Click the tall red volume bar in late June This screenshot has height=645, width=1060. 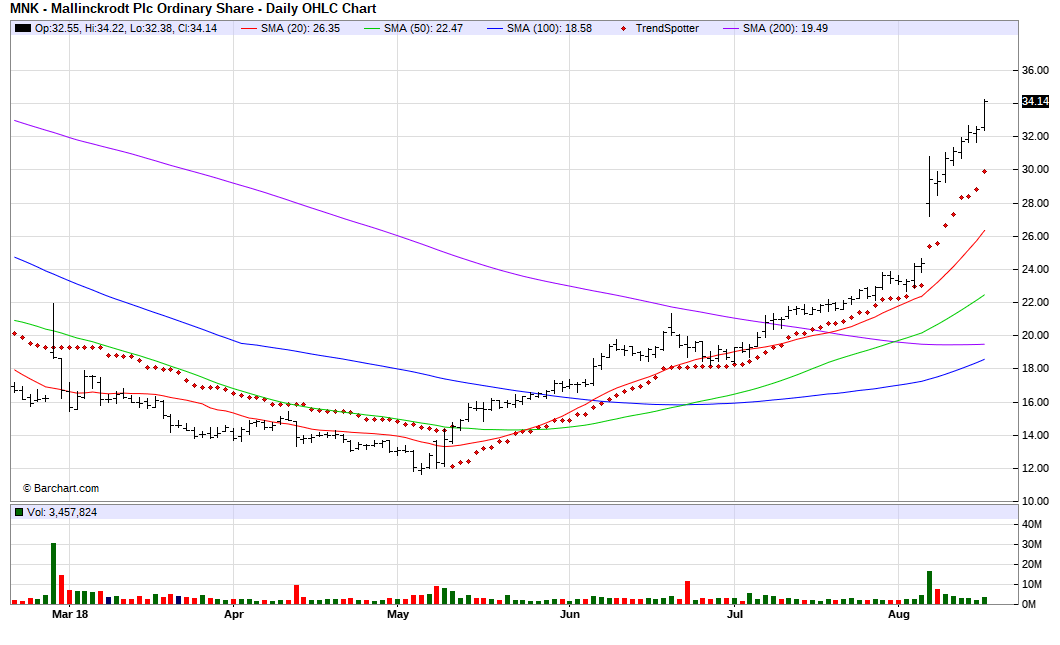[688, 592]
